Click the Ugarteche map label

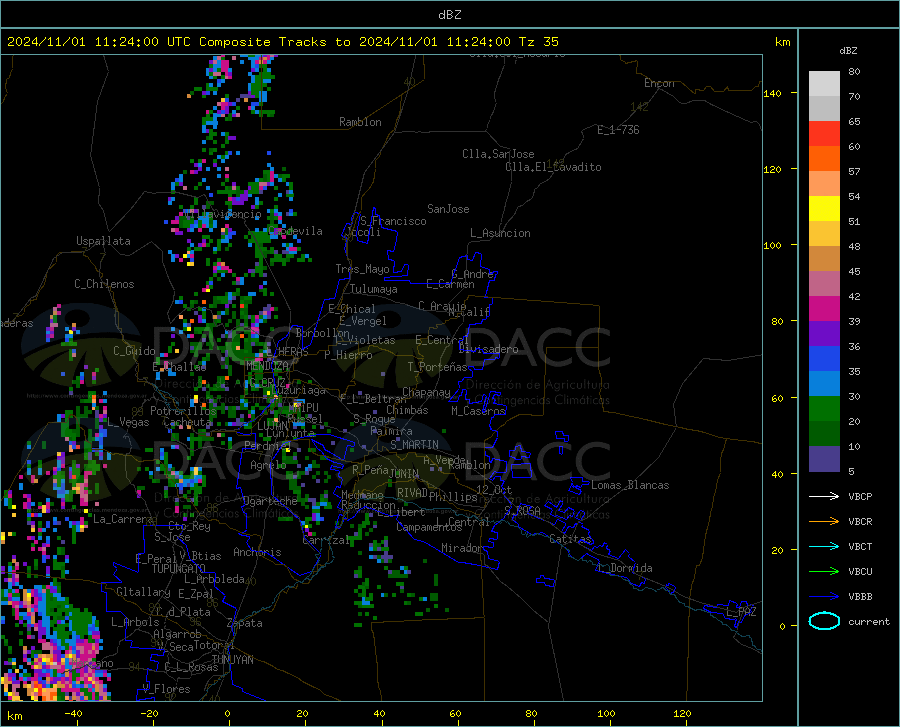(x=270, y=501)
